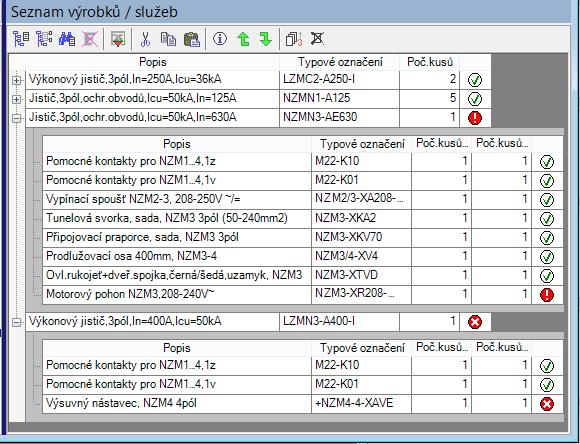Click green check icon on NZM3-XKA2 row

click(x=547, y=219)
